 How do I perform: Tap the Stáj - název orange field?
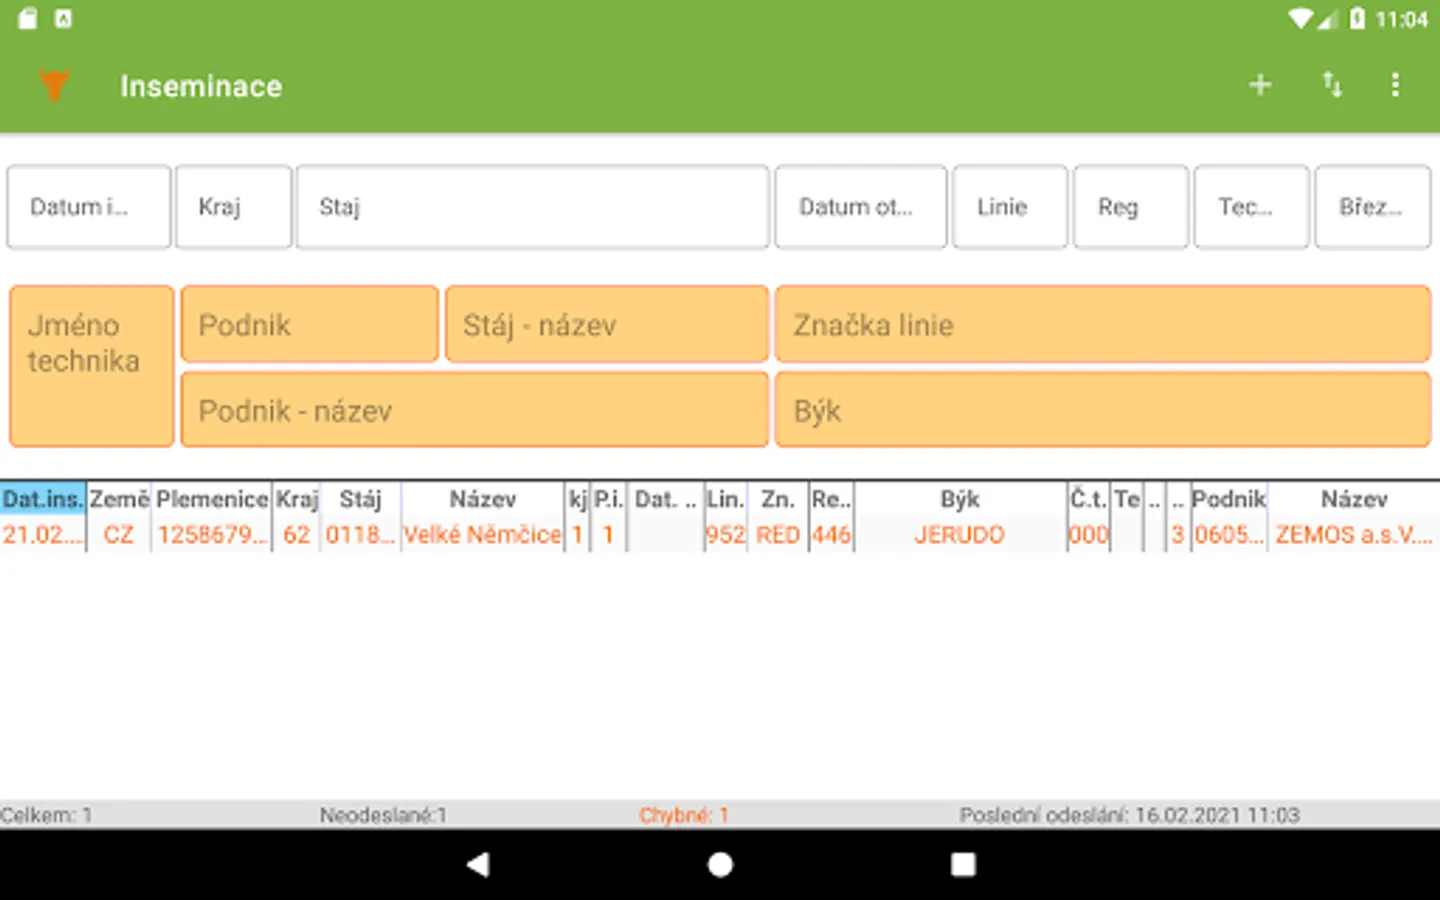tap(607, 324)
